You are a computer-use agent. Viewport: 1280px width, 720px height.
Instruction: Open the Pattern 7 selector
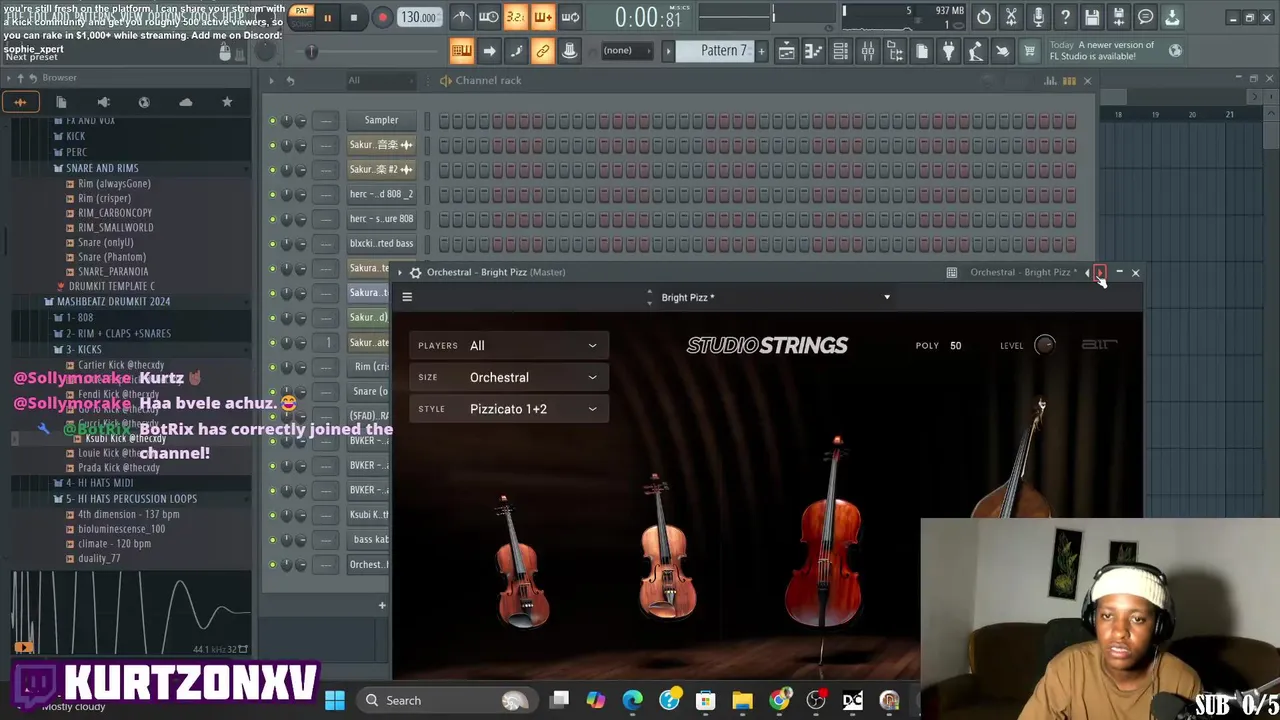[716, 51]
